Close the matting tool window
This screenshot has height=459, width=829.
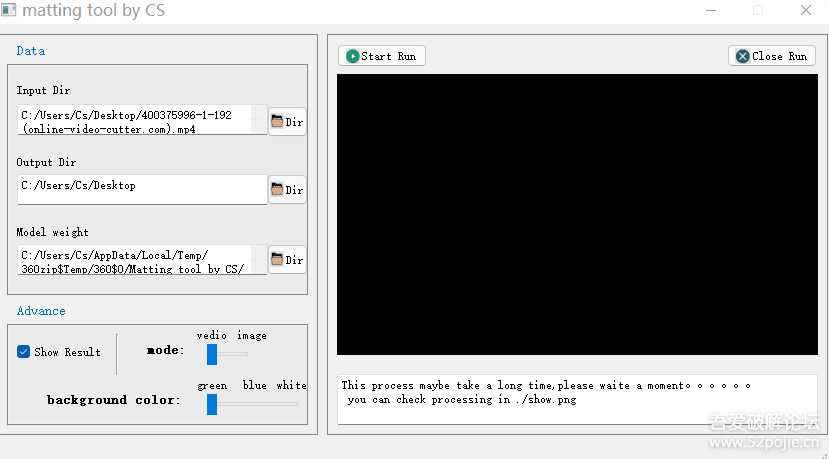click(805, 11)
